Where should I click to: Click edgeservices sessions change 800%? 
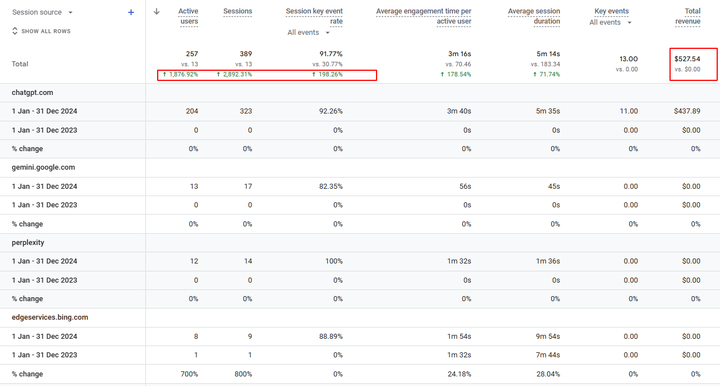243,374
